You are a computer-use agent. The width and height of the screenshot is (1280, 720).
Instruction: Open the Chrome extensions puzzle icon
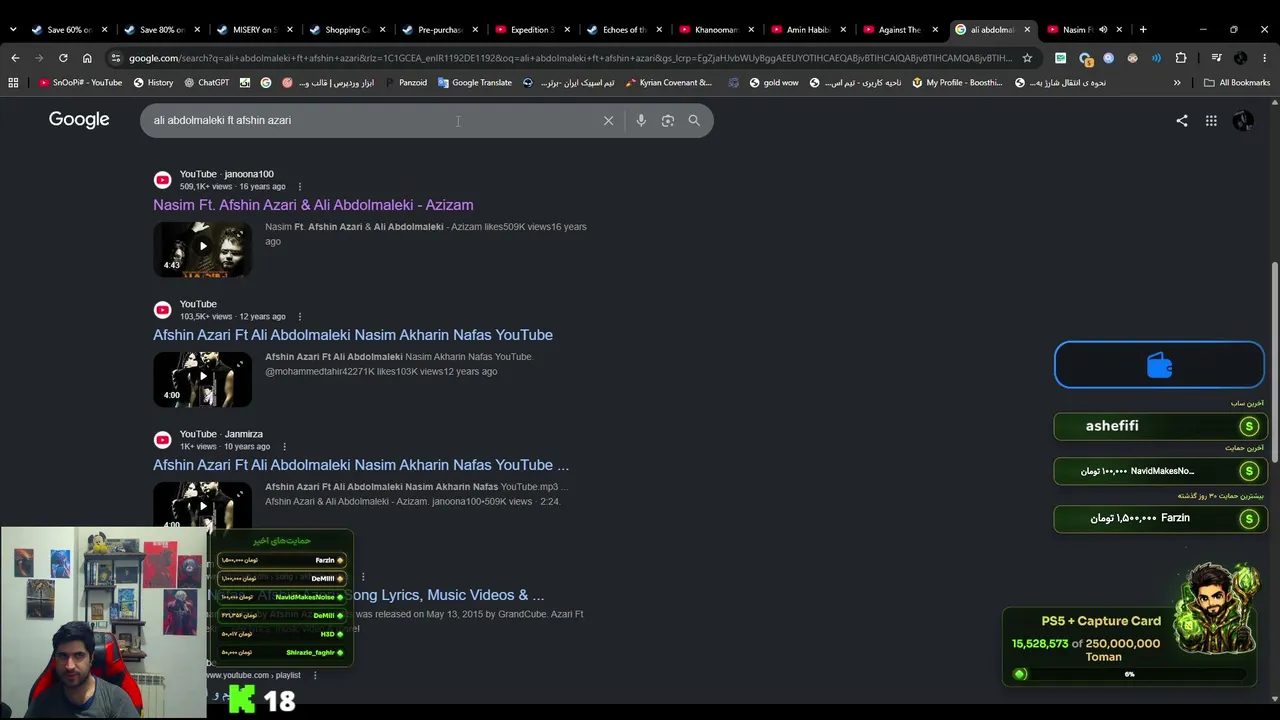1181,58
